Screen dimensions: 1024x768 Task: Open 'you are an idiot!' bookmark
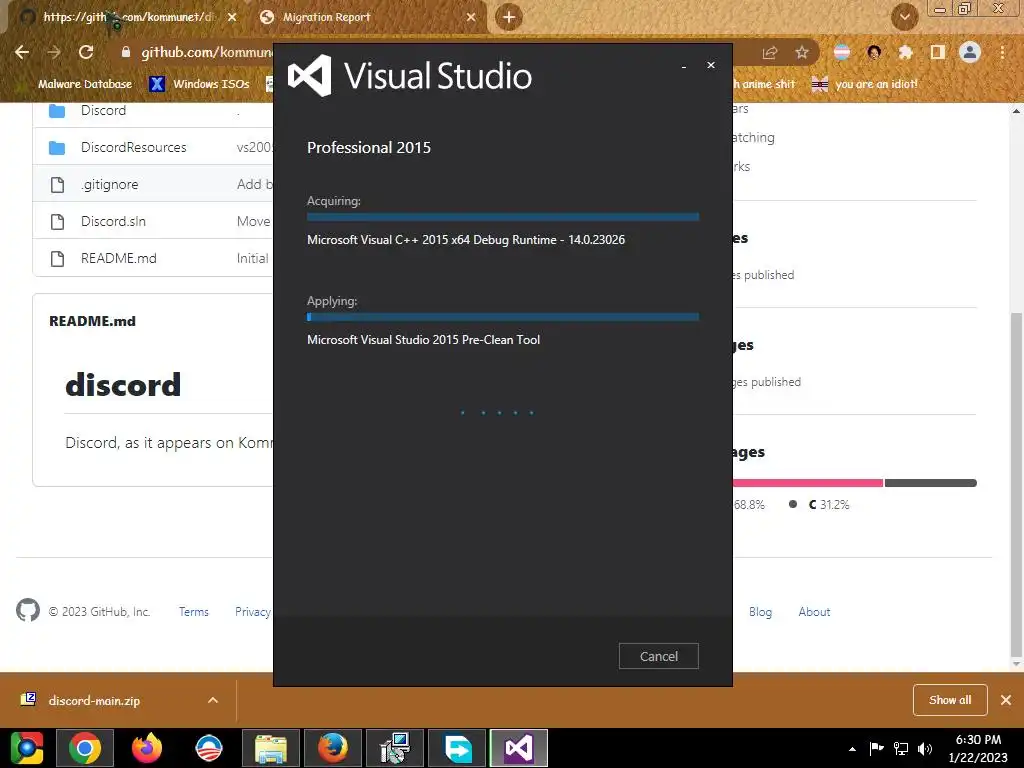coord(865,84)
